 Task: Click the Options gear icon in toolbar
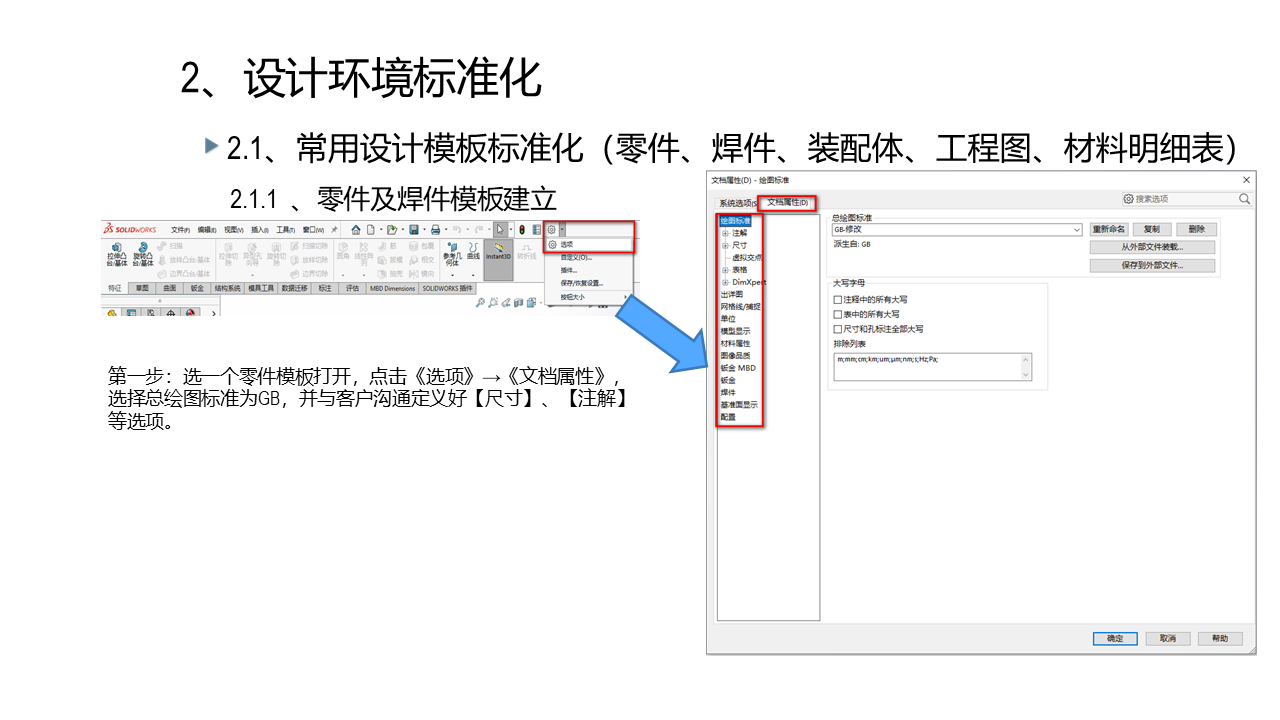click(x=551, y=229)
